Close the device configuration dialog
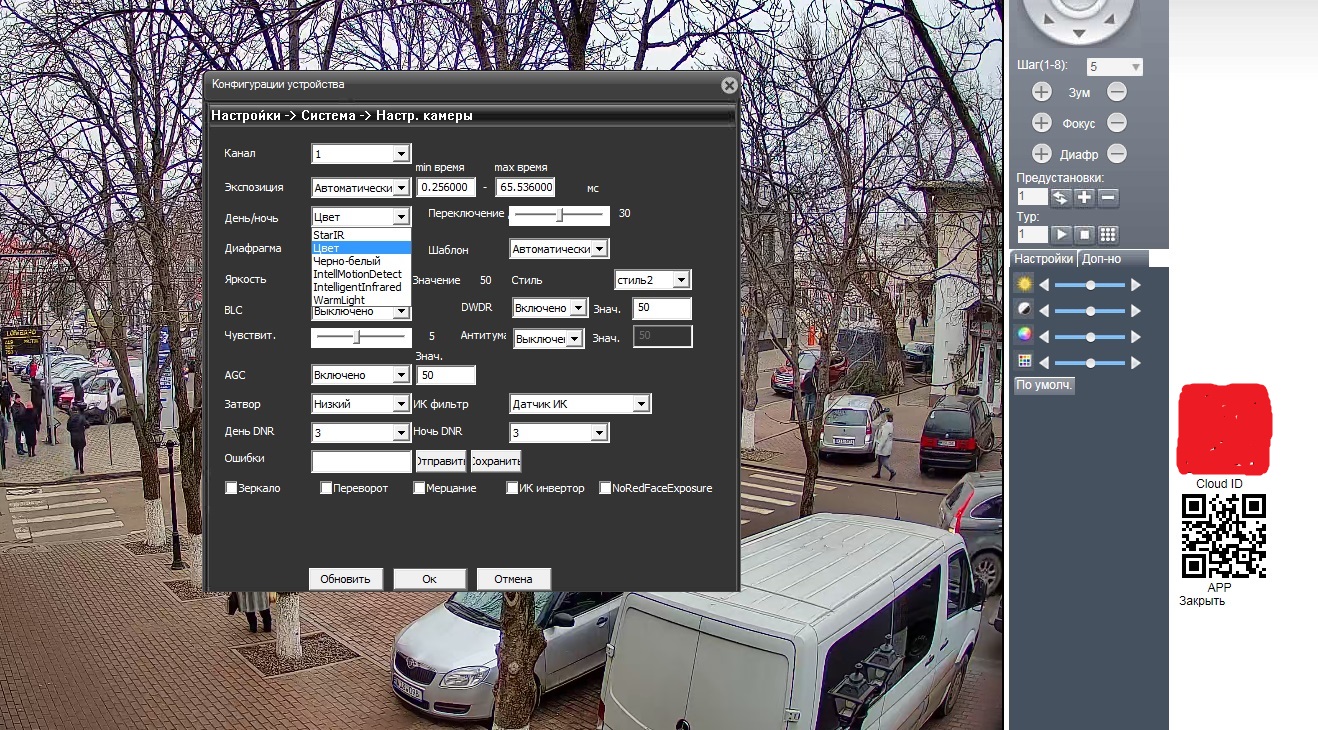The image size is (1318, 730). coord(729,86)
